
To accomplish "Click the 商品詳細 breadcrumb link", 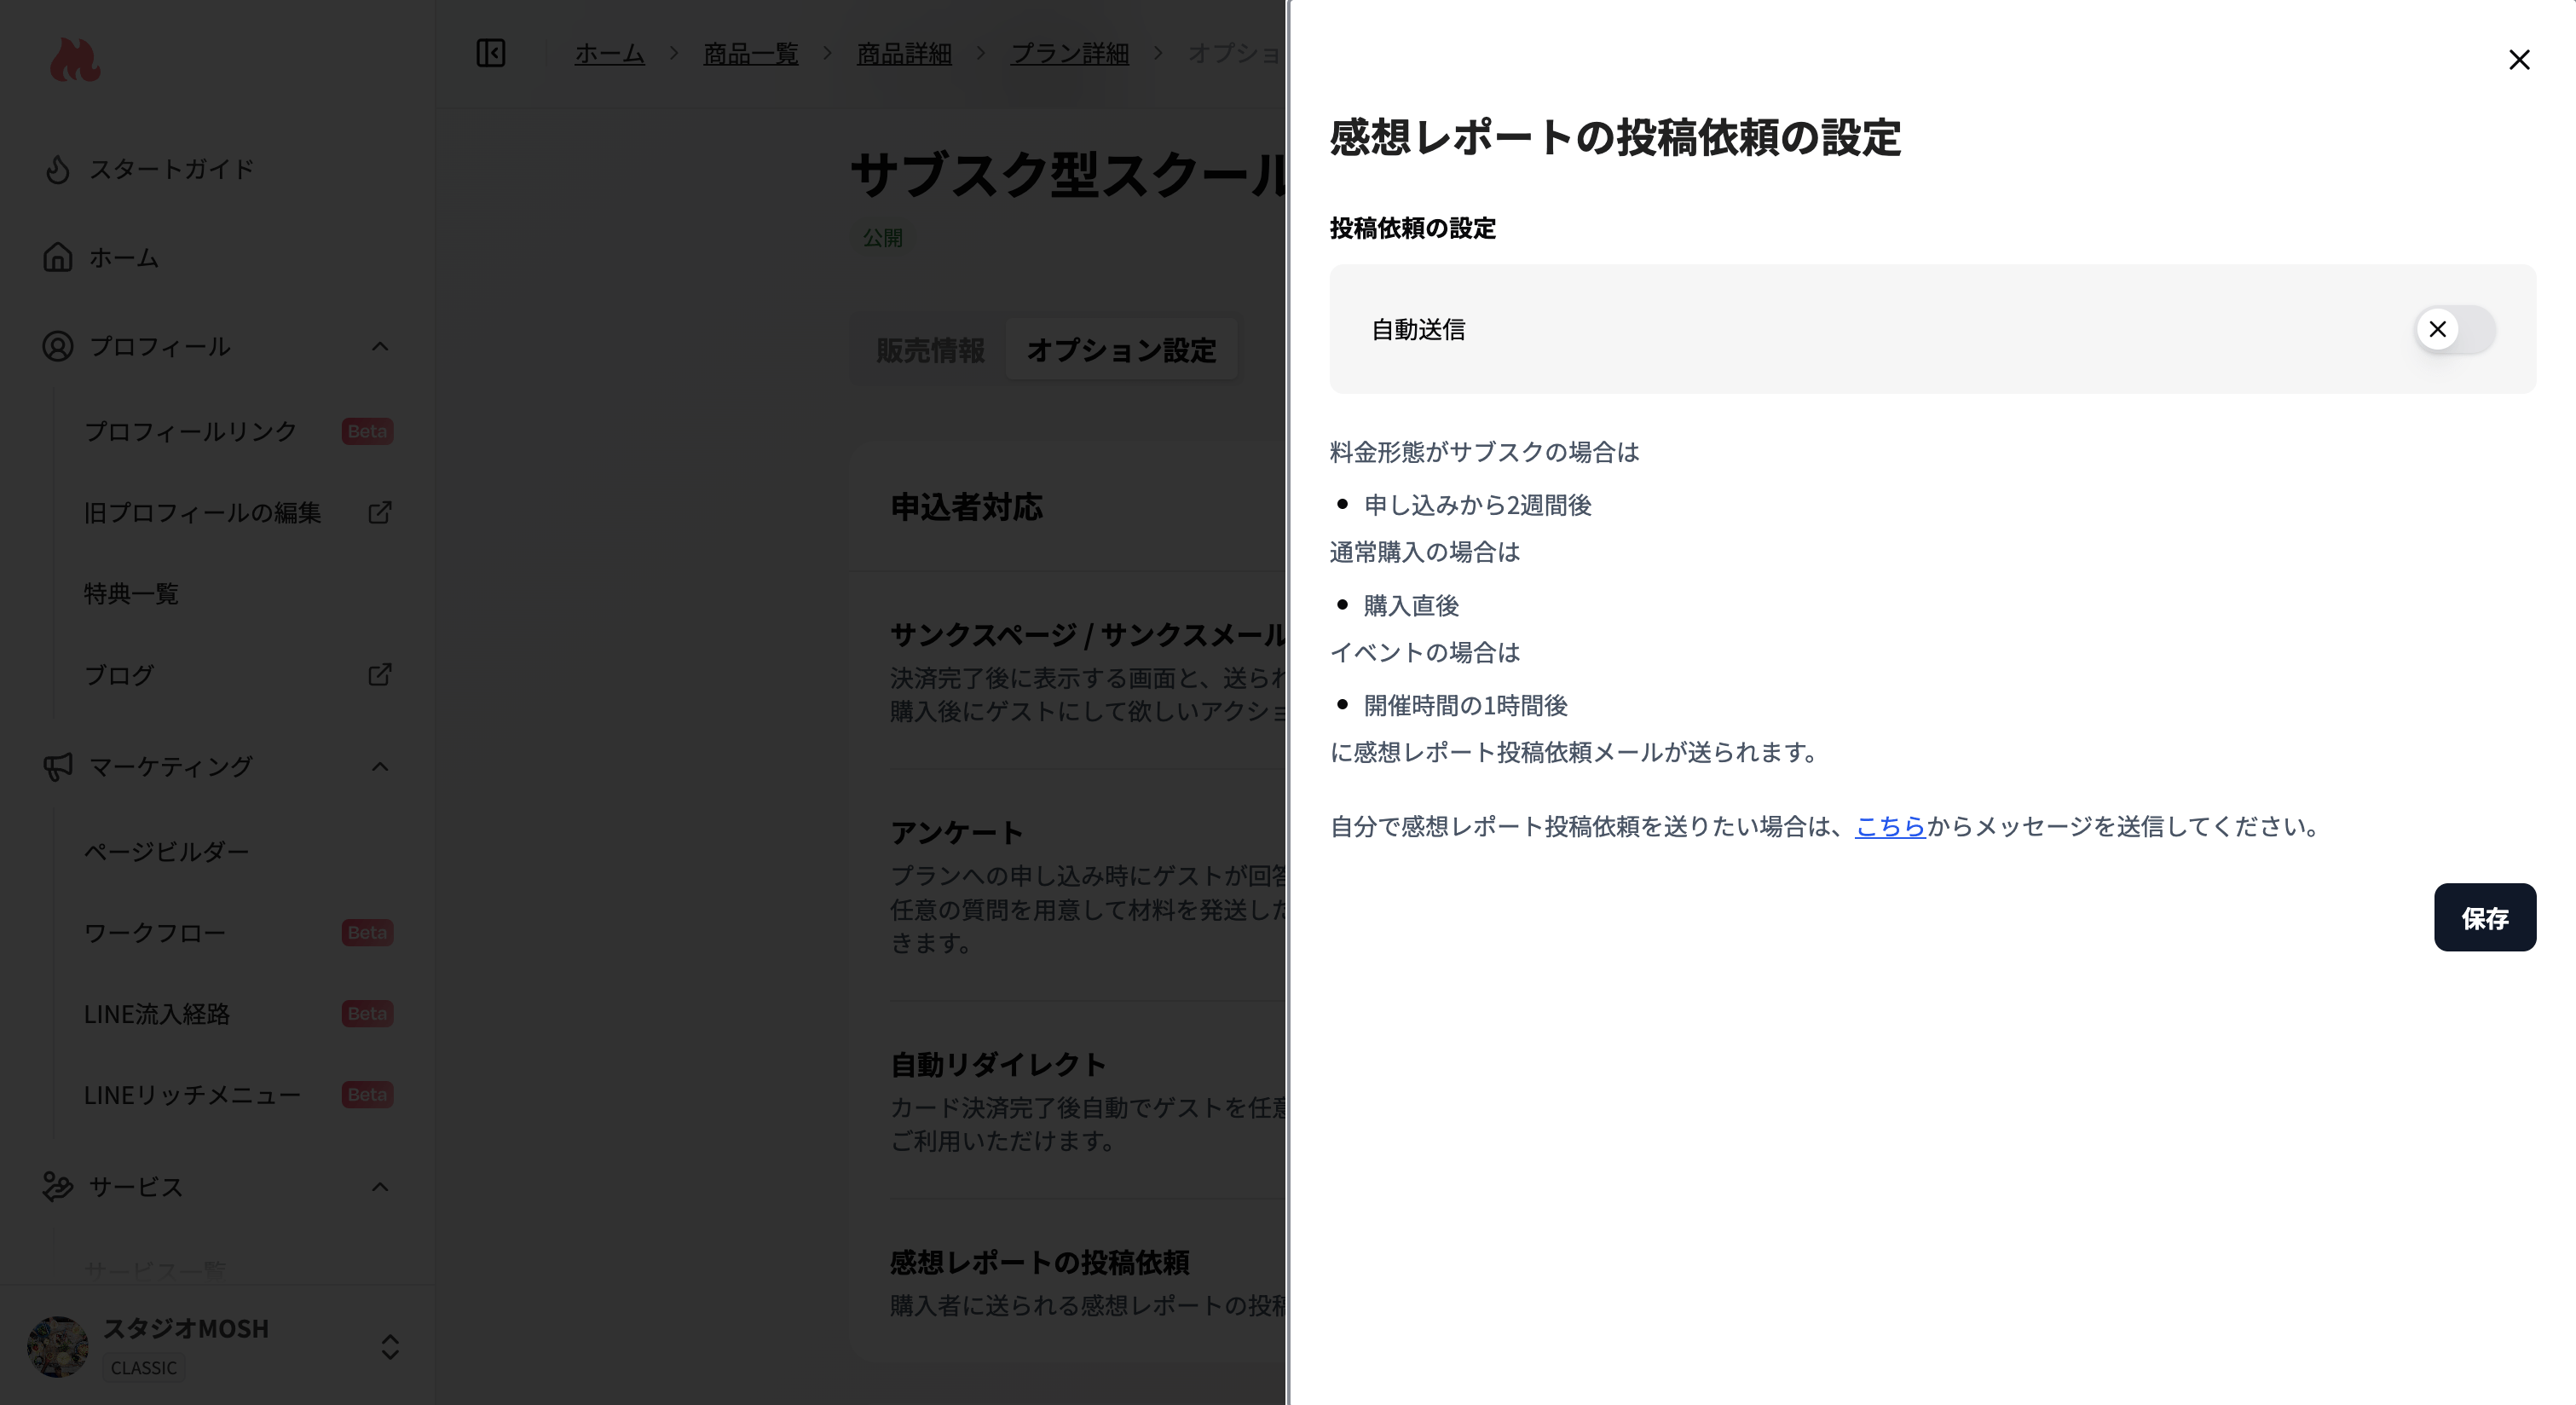I will tap(904, 53).
